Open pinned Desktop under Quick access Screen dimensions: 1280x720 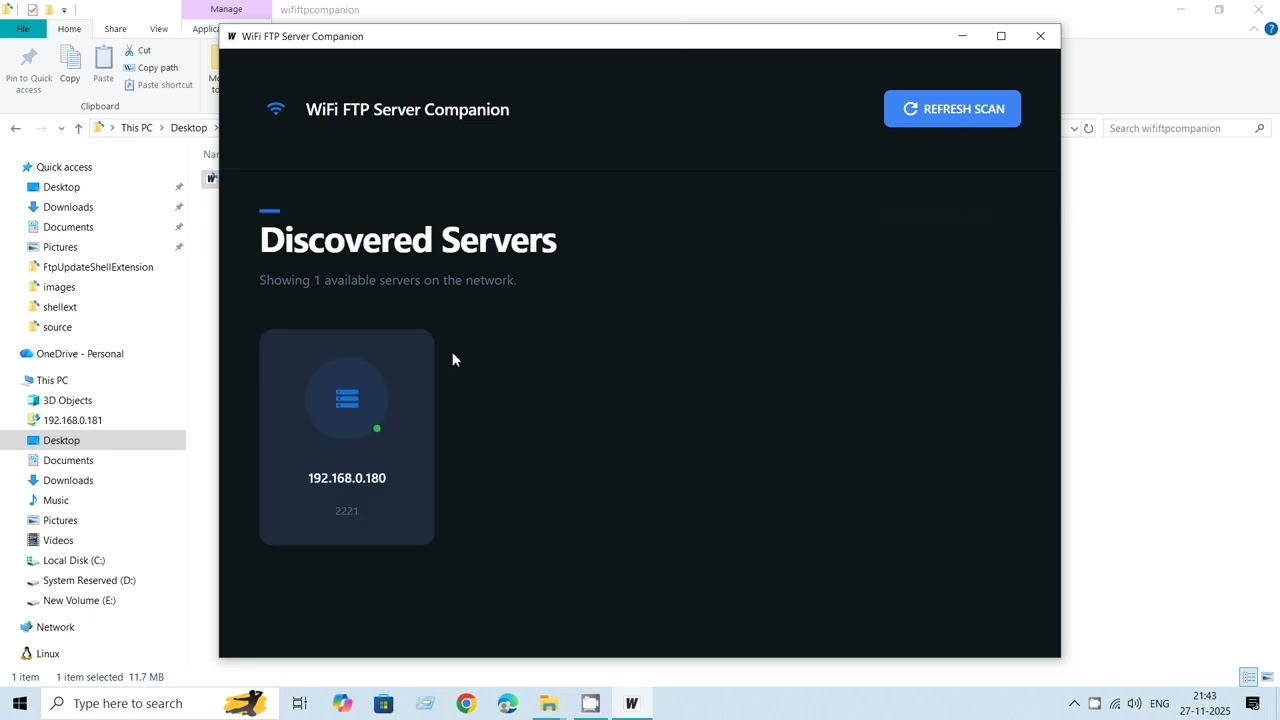[x=61, y=187]
